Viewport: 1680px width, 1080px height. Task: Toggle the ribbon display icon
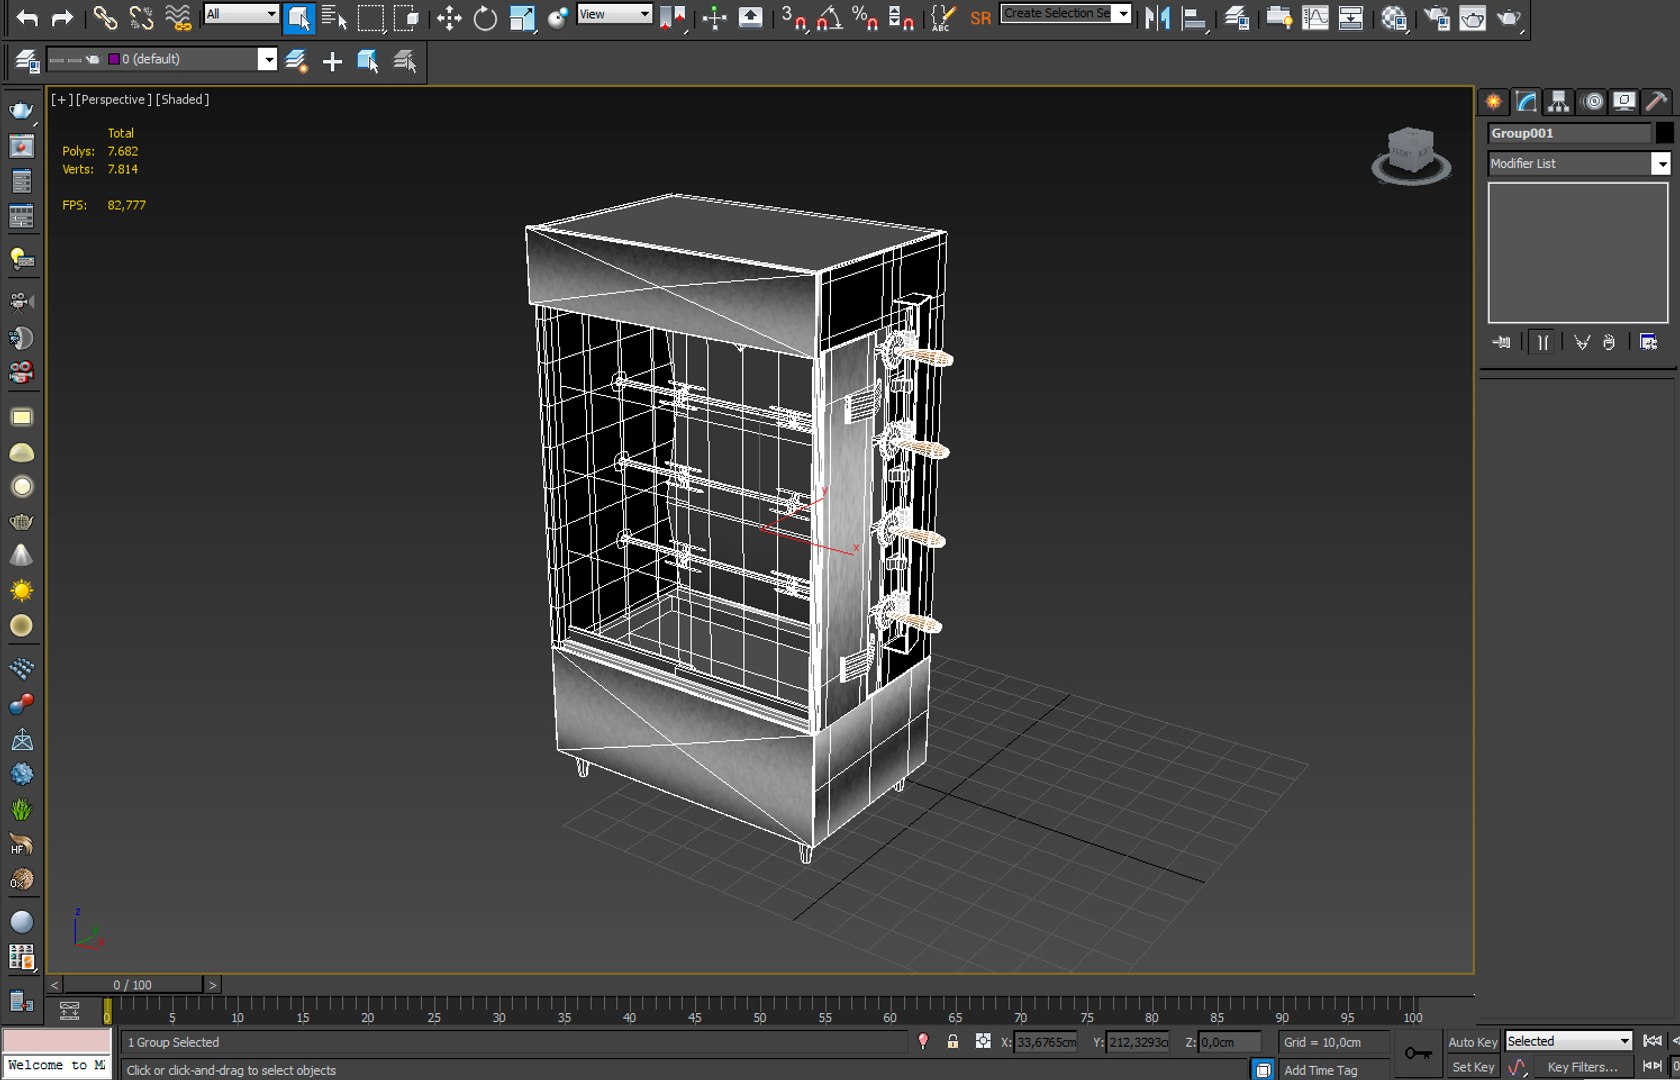pyautogui.click(x=1279, y=17)
